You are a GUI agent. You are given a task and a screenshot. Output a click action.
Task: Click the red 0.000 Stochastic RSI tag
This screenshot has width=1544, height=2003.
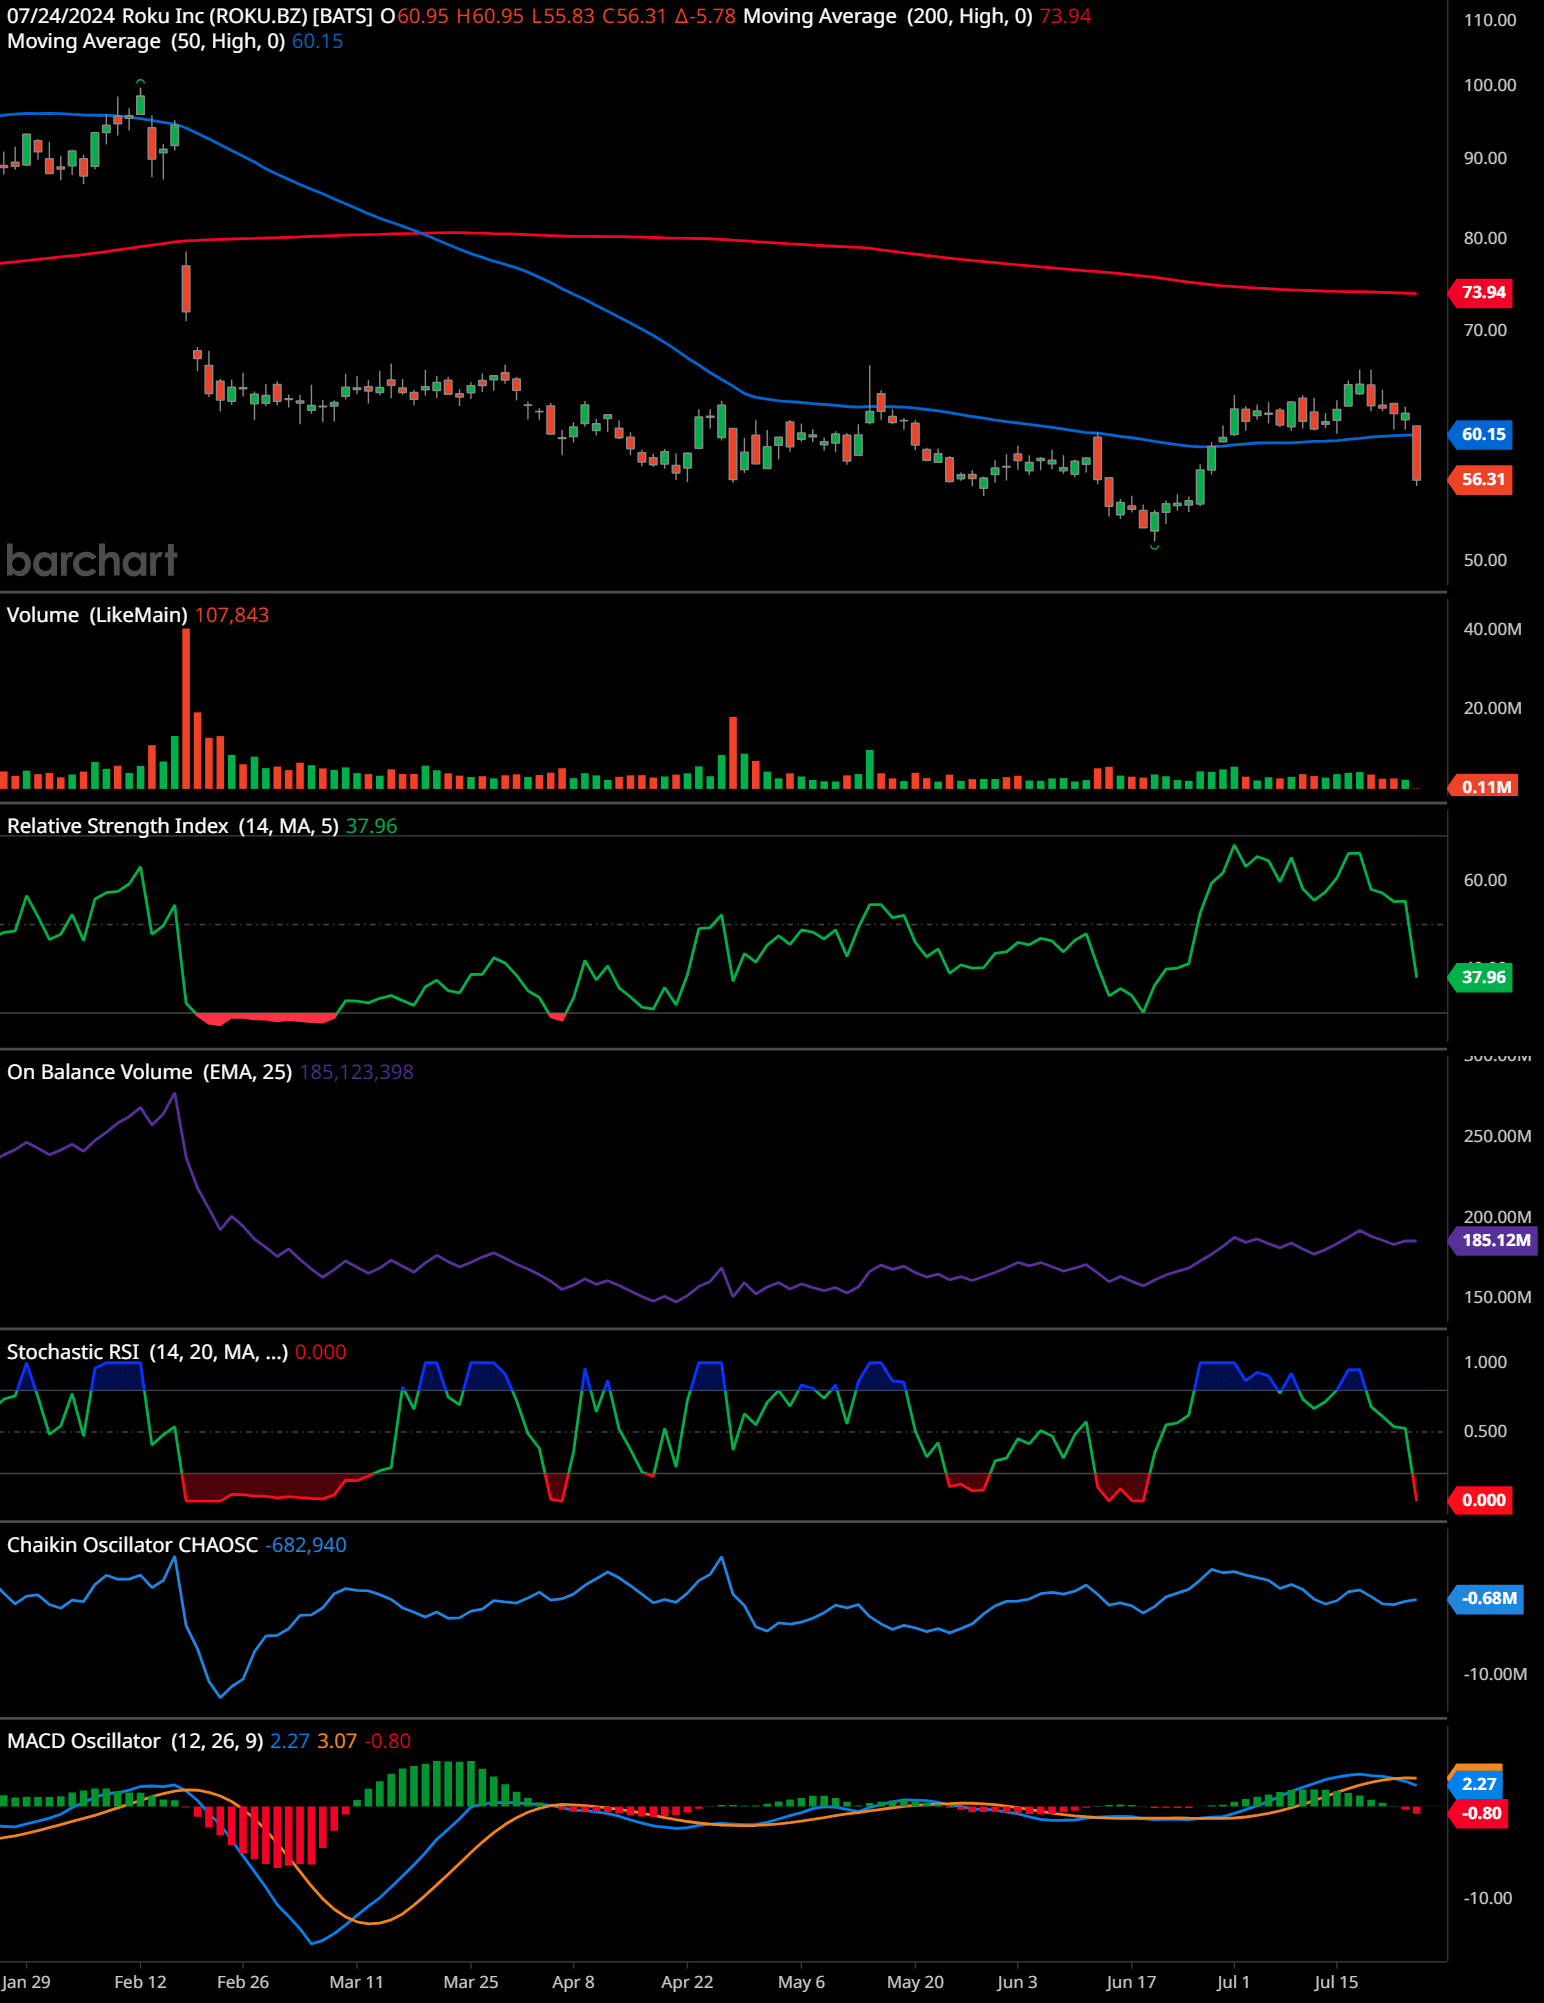pyautogui.click(x=1481, y=1500)
